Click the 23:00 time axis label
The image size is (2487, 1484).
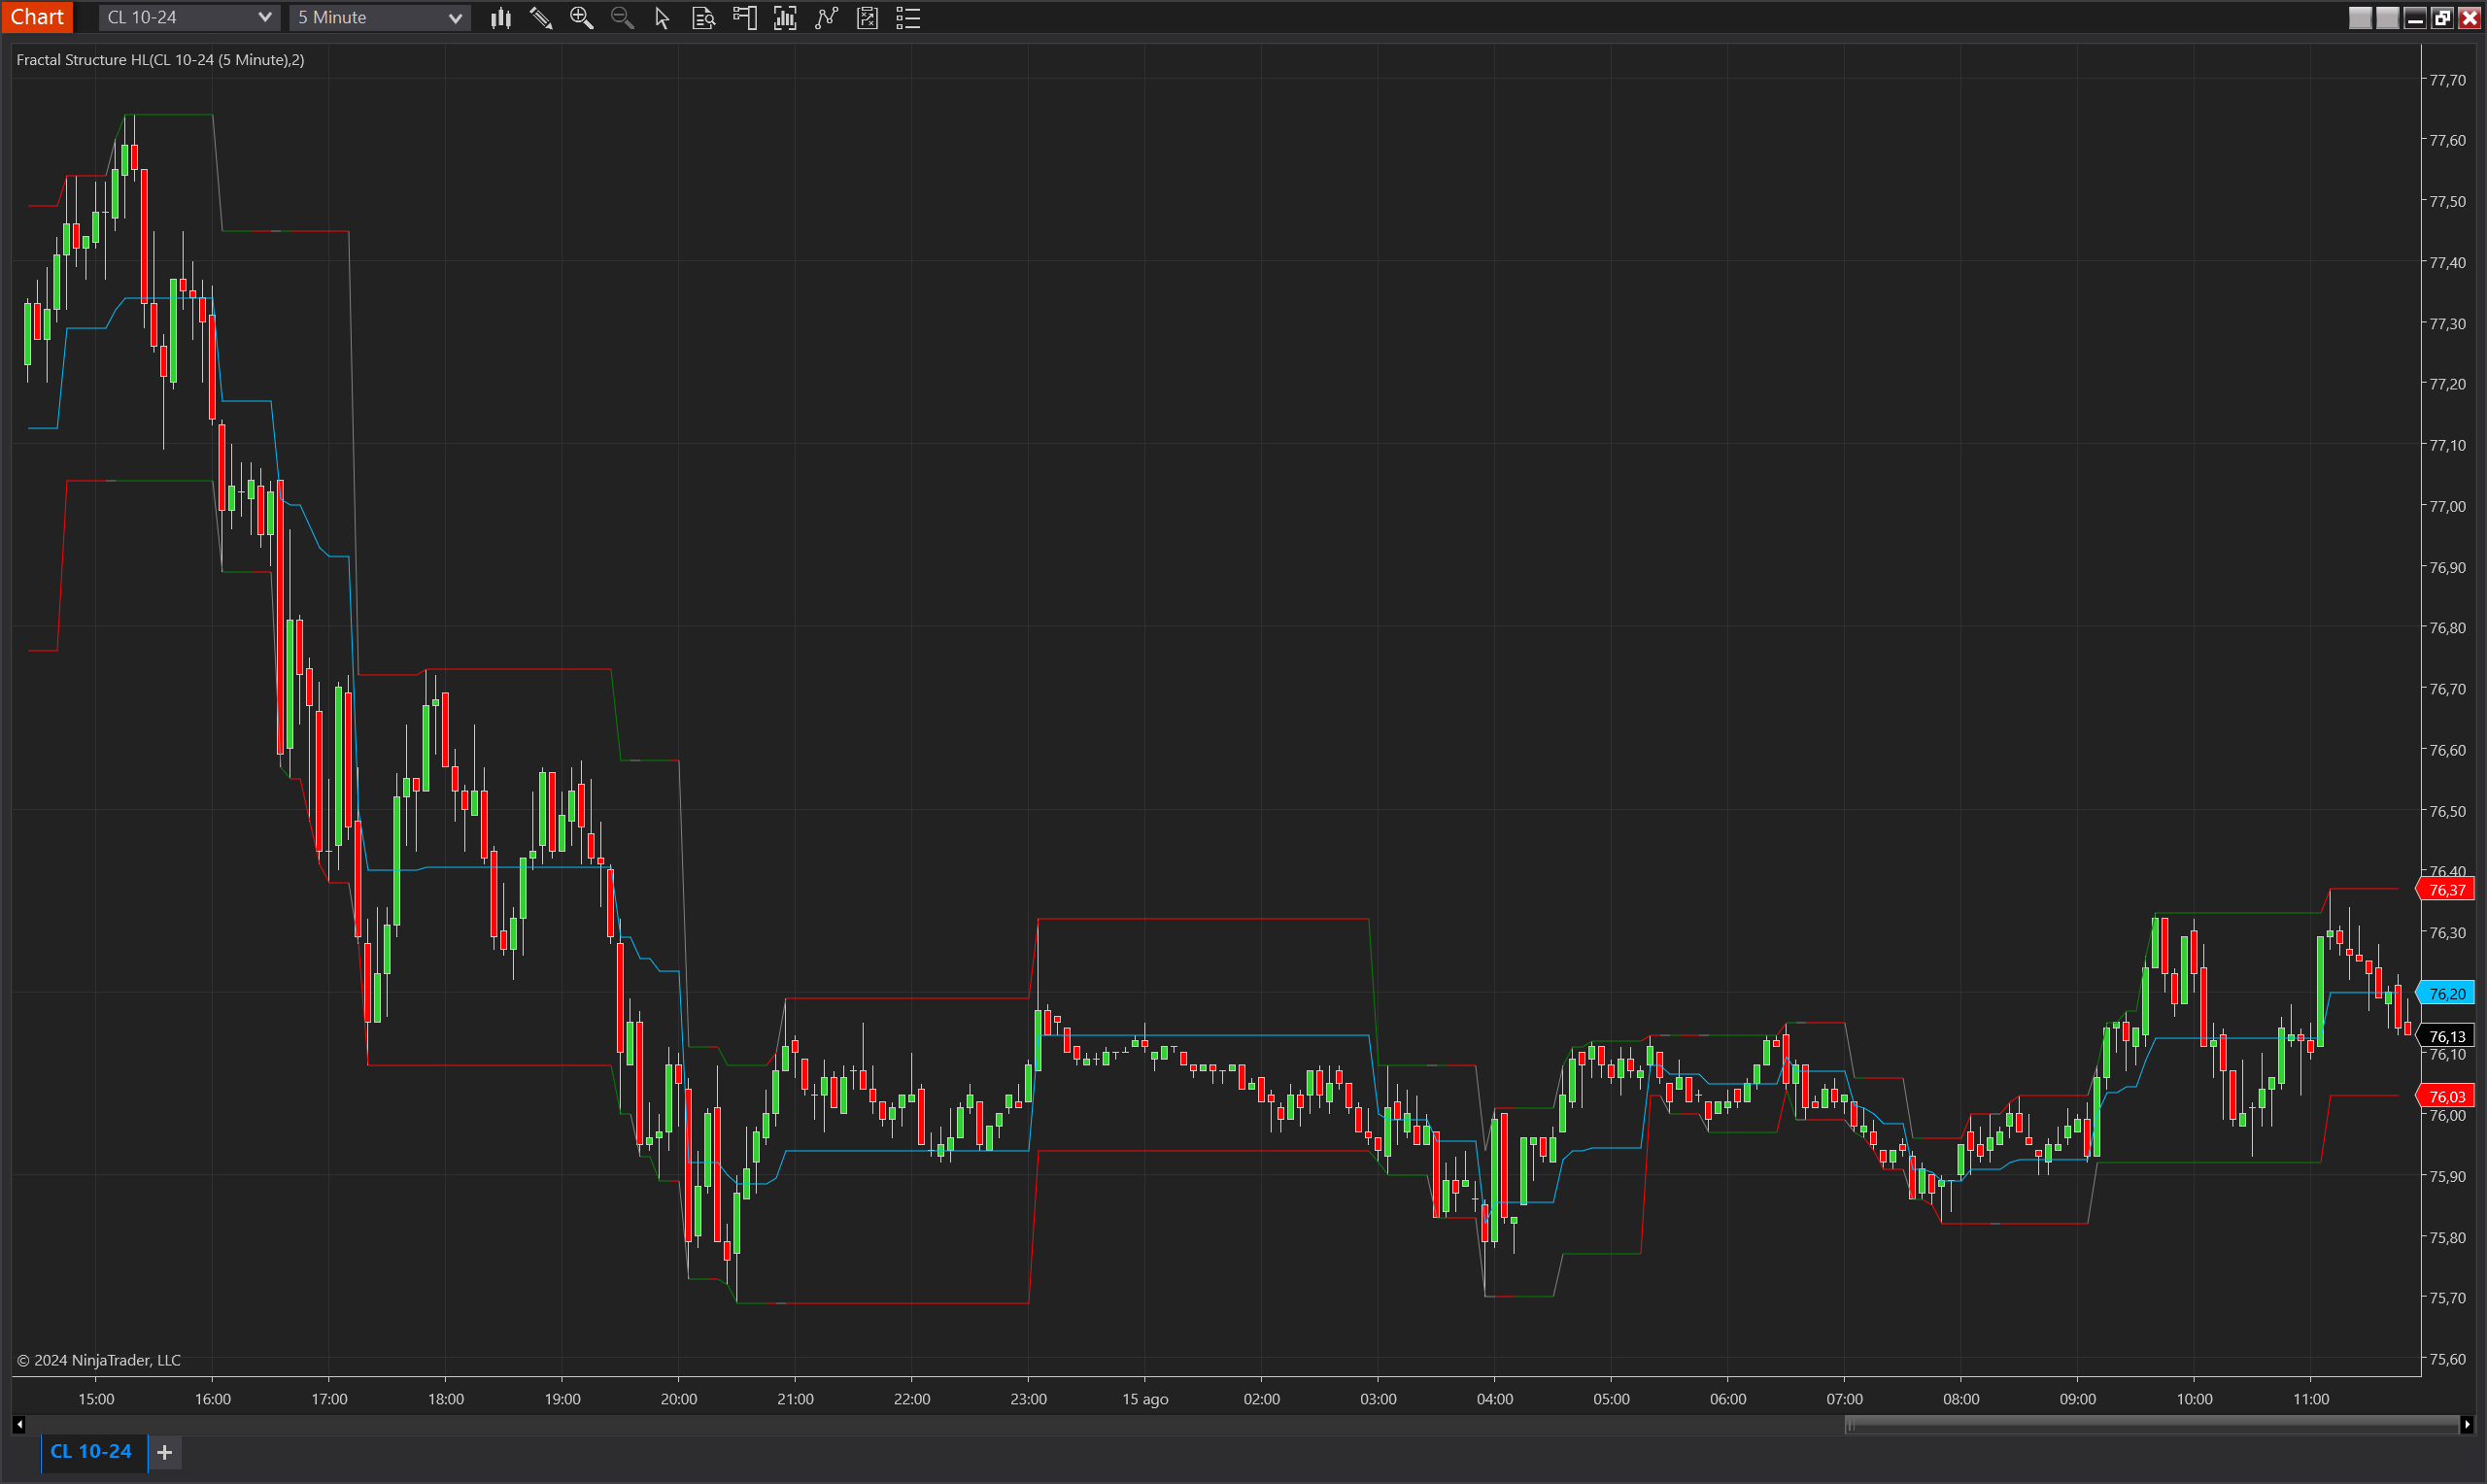(1028, 1398)
